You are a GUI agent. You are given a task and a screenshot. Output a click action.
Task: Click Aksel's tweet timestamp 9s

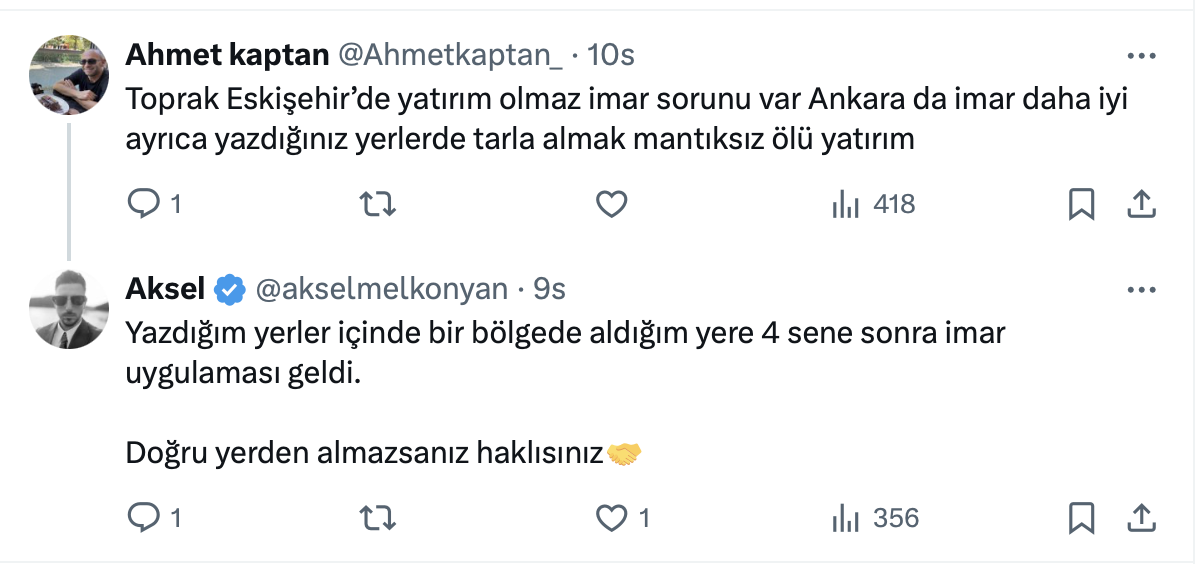[549, 290]
